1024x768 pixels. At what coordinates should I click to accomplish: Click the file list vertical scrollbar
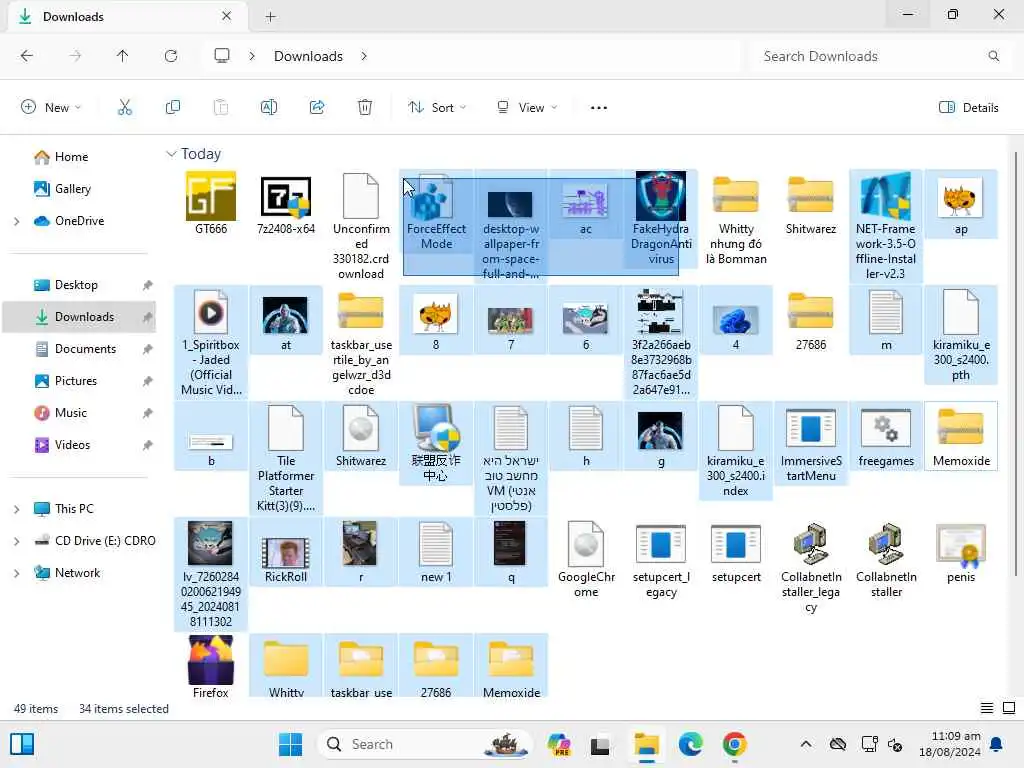coord(1016,362)
